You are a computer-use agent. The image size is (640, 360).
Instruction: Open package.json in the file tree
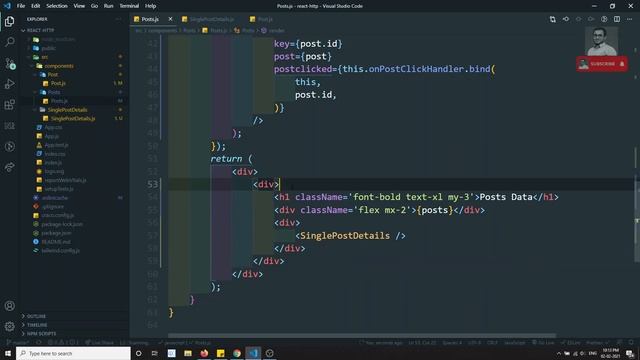56,233
